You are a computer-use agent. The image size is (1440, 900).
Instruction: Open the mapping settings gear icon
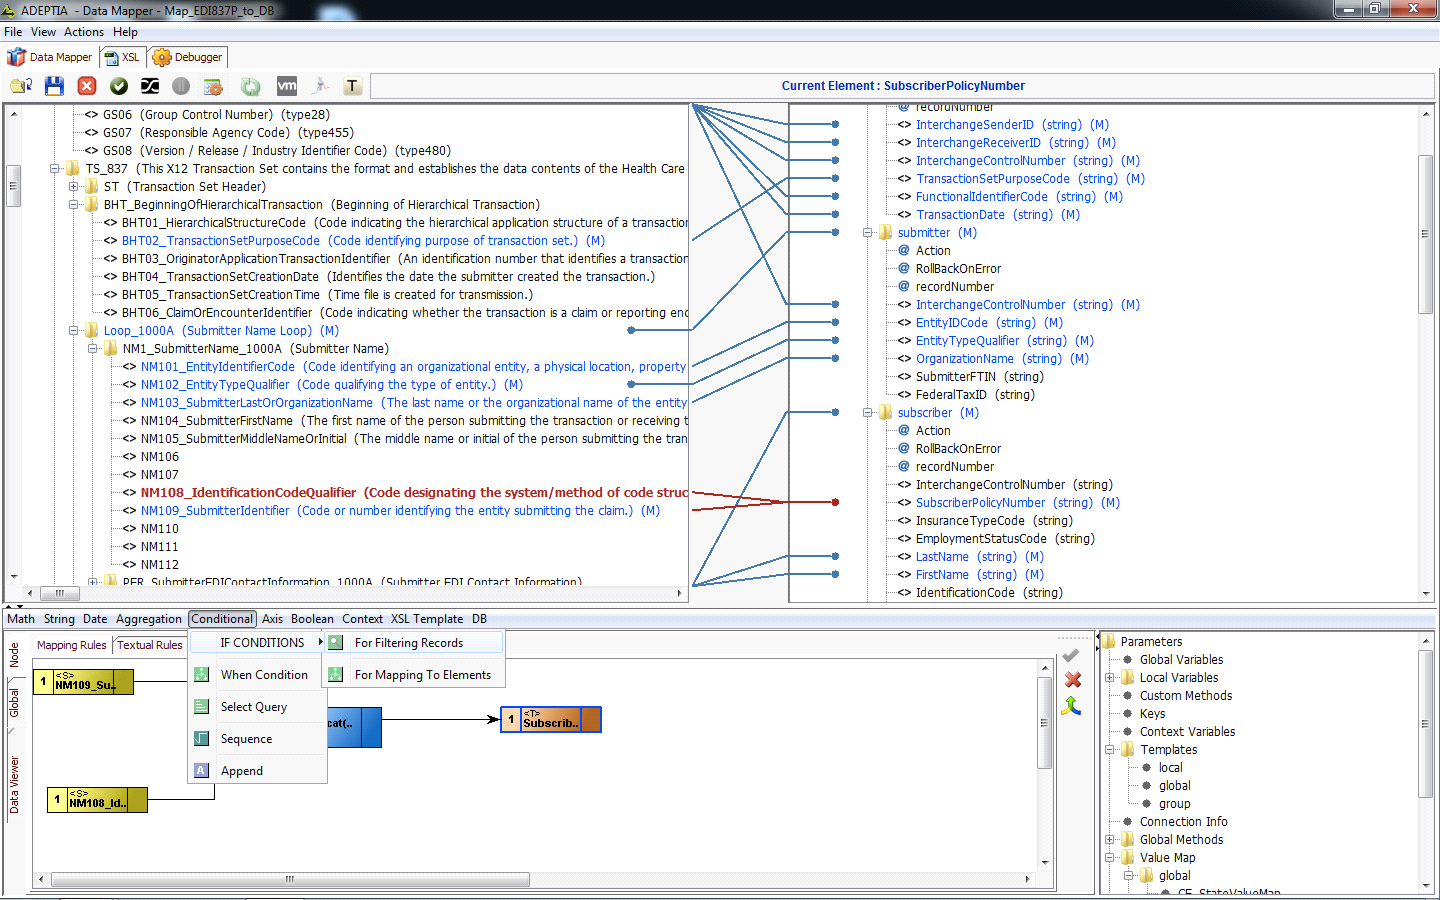pos(212,86)
